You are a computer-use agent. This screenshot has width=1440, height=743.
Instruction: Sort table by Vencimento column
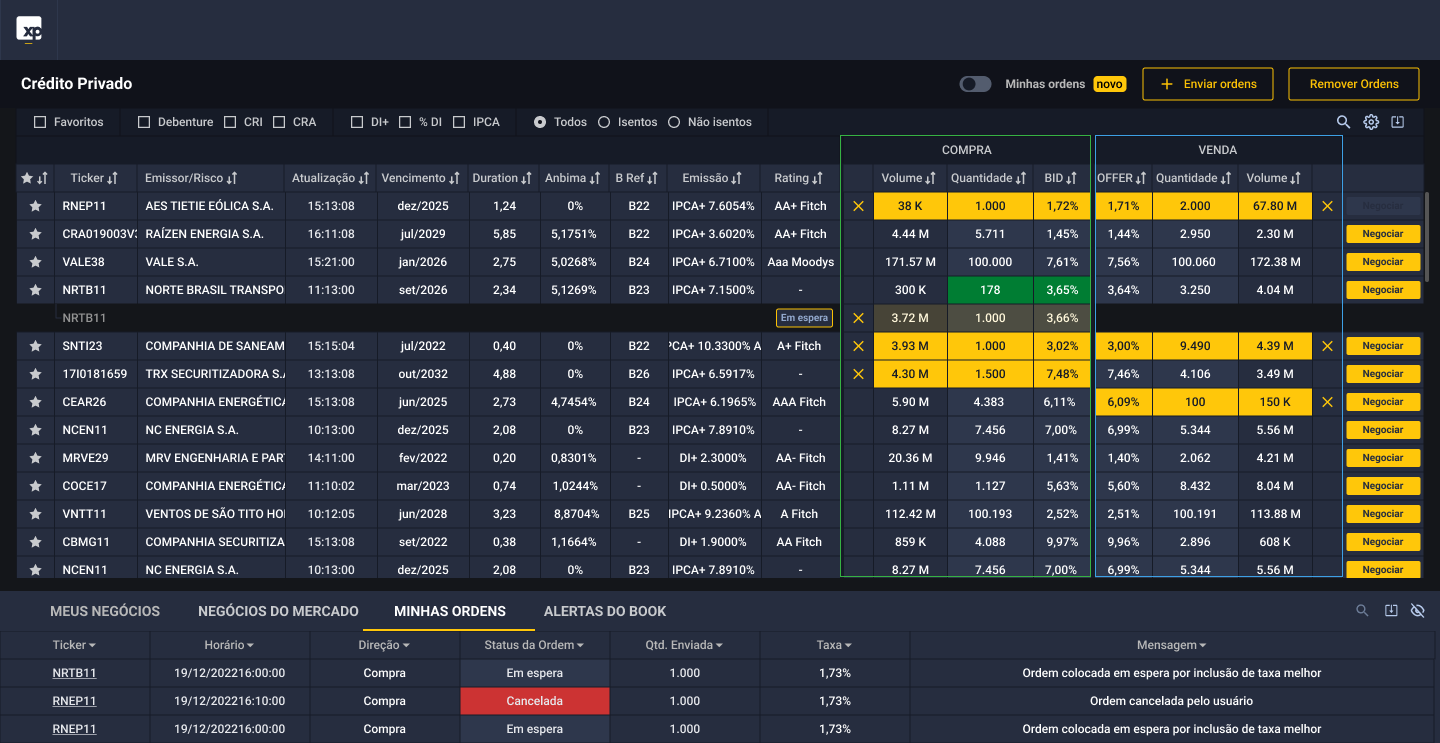tap(419, 178)
